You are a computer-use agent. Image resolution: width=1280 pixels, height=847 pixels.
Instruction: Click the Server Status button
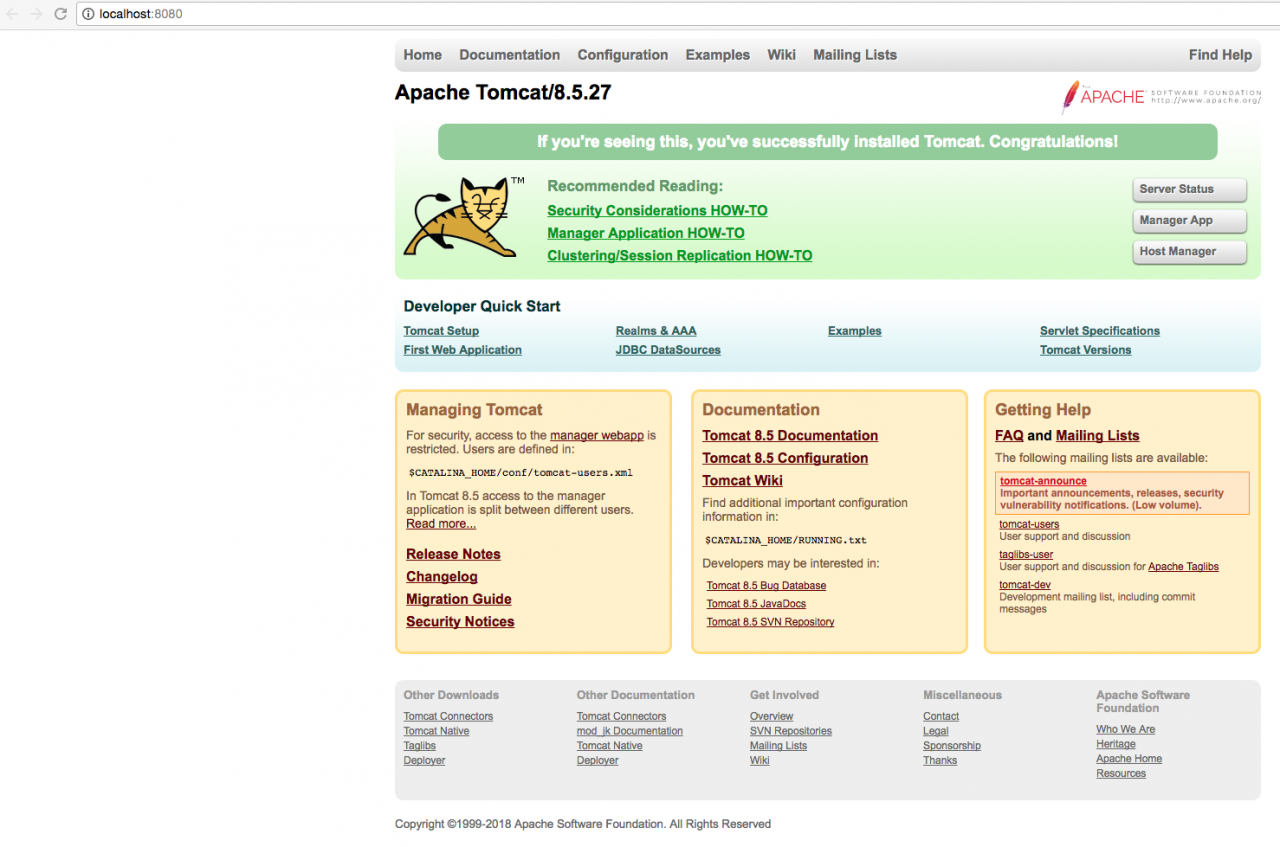[1189, 189]
